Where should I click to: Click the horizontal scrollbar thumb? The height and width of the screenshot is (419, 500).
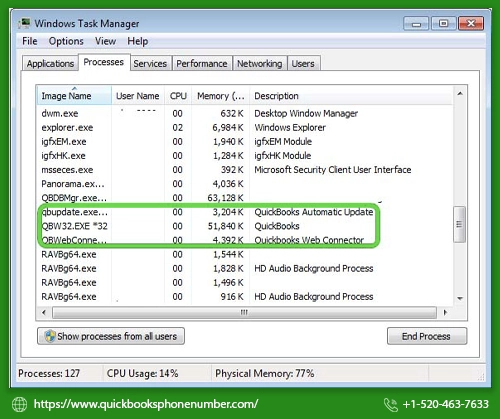244,312
